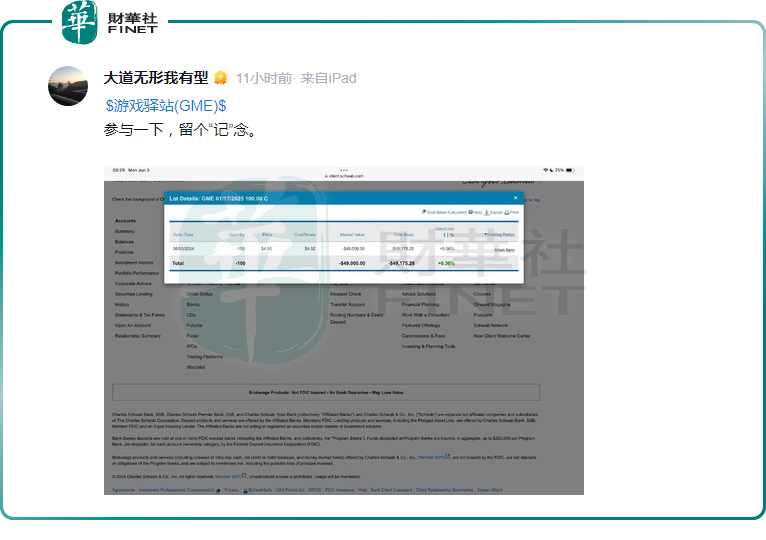Screen dimensions: 766x540
Task: Open IPOs link
Action: [192, 346]
